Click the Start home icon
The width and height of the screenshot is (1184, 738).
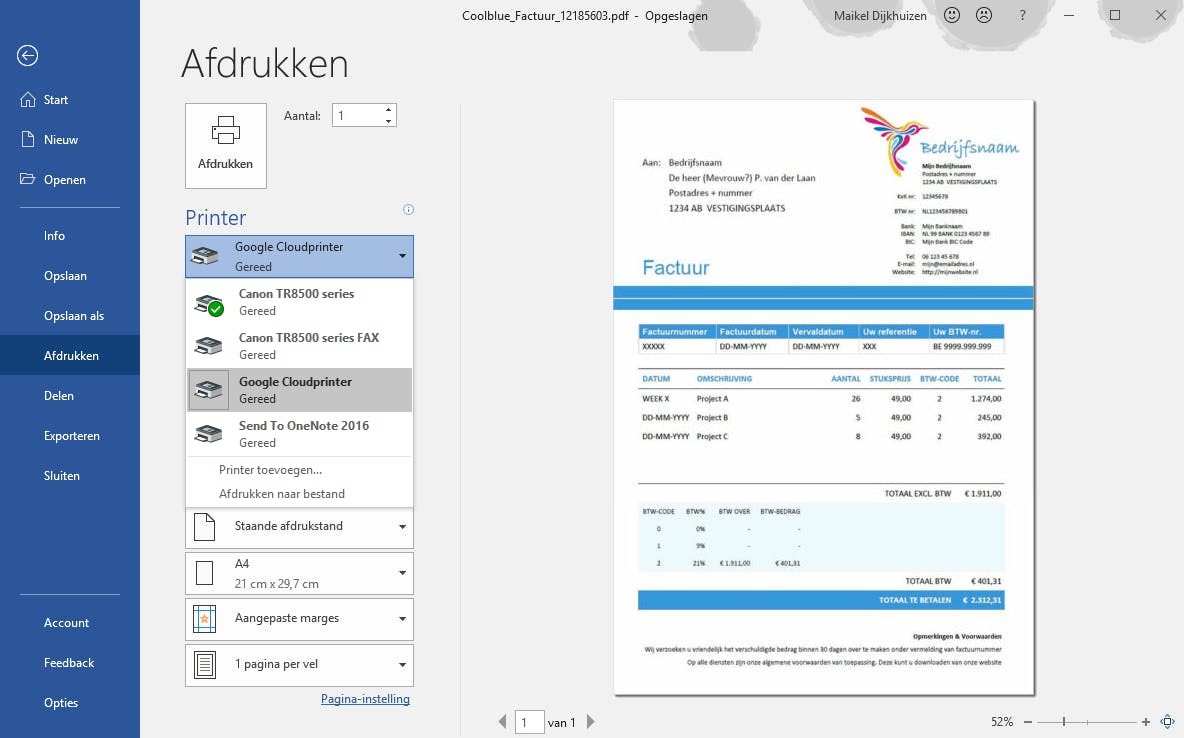click(x=28, y=100)
